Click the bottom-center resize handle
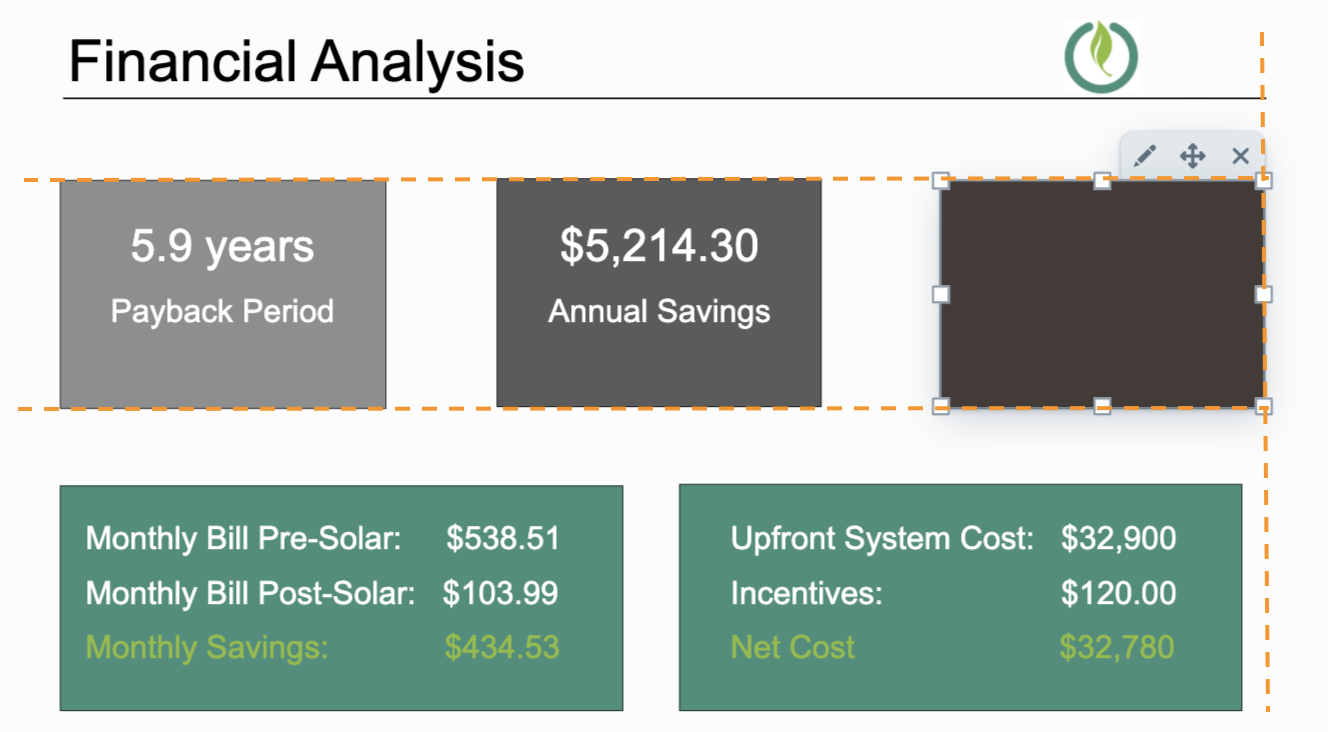This screenshot has height=732, width=1328. 1102,406
